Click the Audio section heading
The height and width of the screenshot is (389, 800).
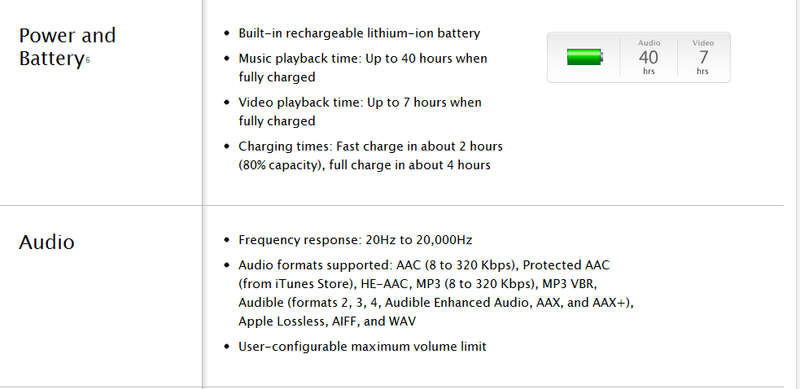click(x=46, y=242)
